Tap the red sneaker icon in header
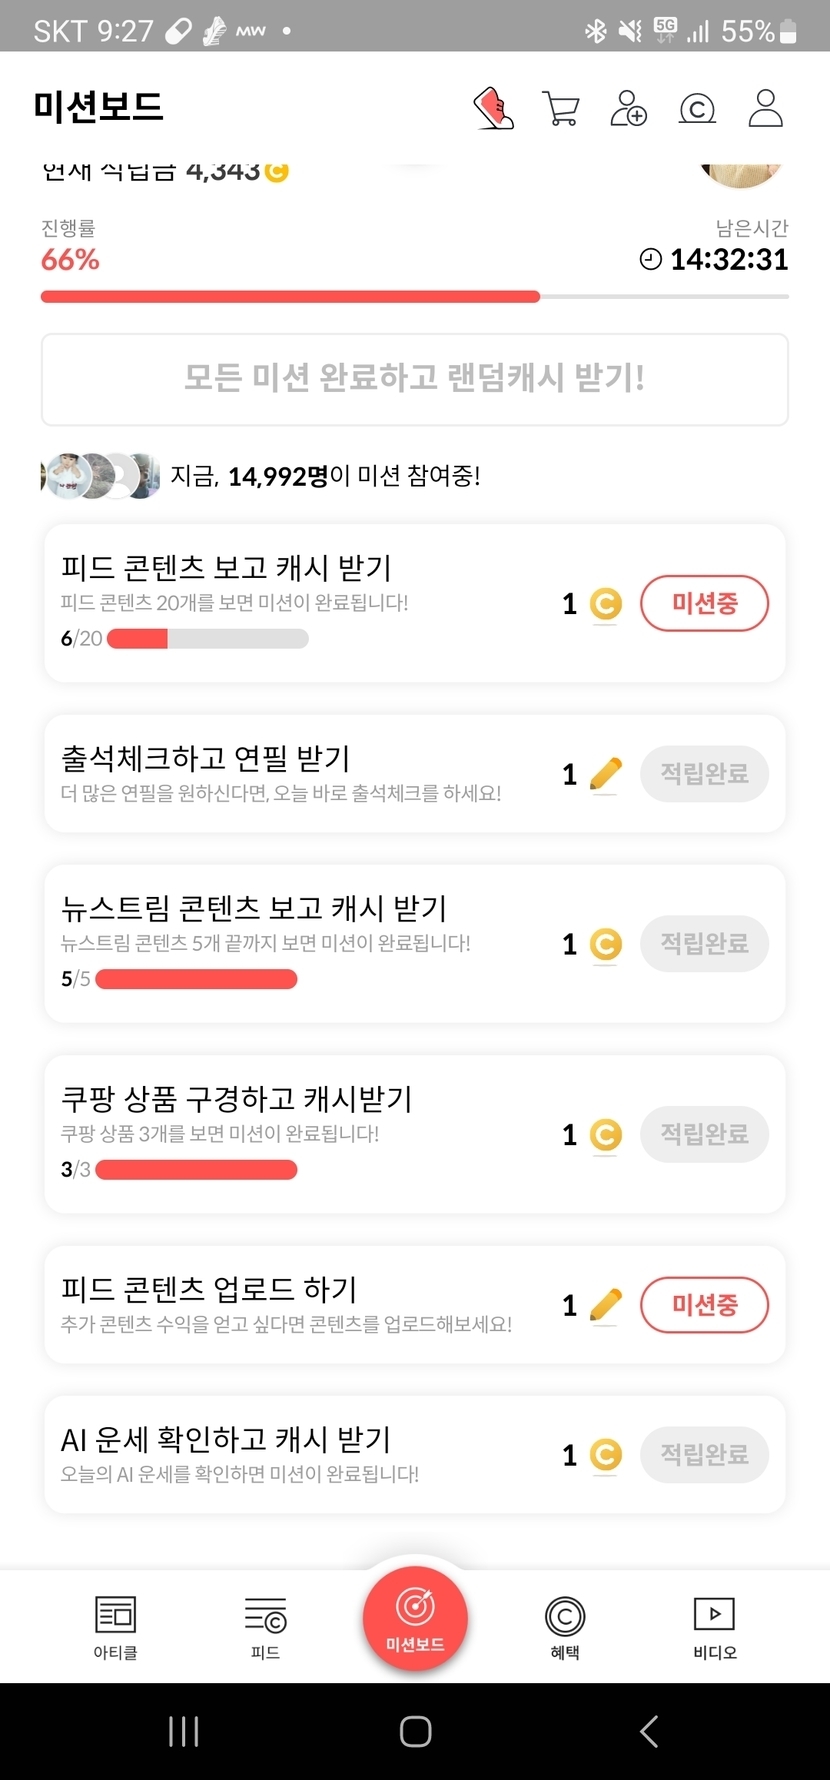Screen dimensions: 830x1780 [493, 108]
